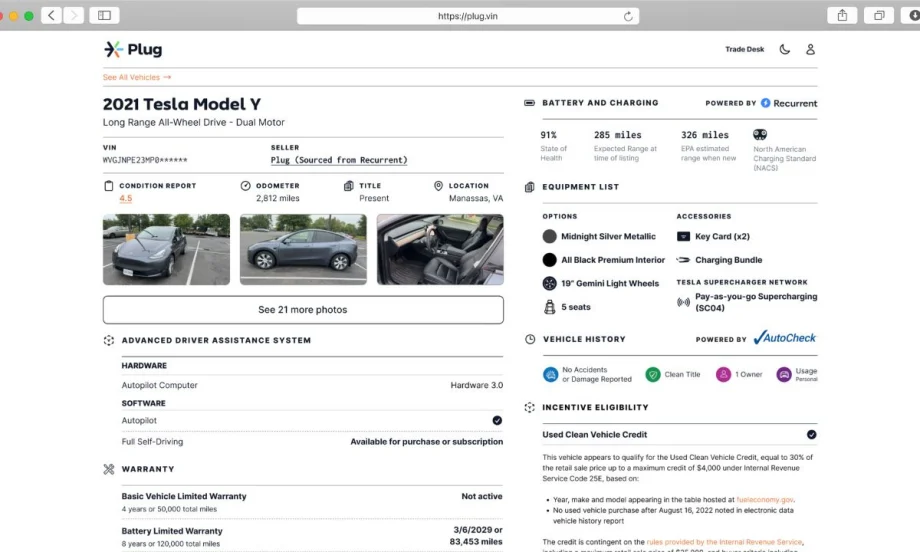This screenshot has width=920, height=552.
Task: Toggle the browser sidebar button
Action: [104, 15]
